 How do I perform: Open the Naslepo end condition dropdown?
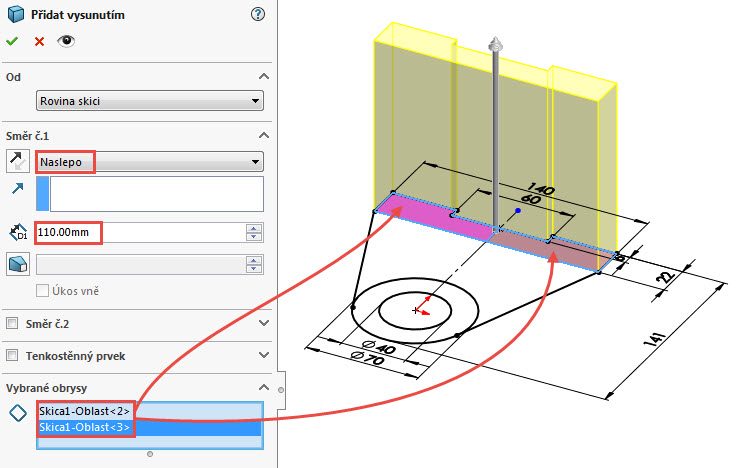click(150, 162)
